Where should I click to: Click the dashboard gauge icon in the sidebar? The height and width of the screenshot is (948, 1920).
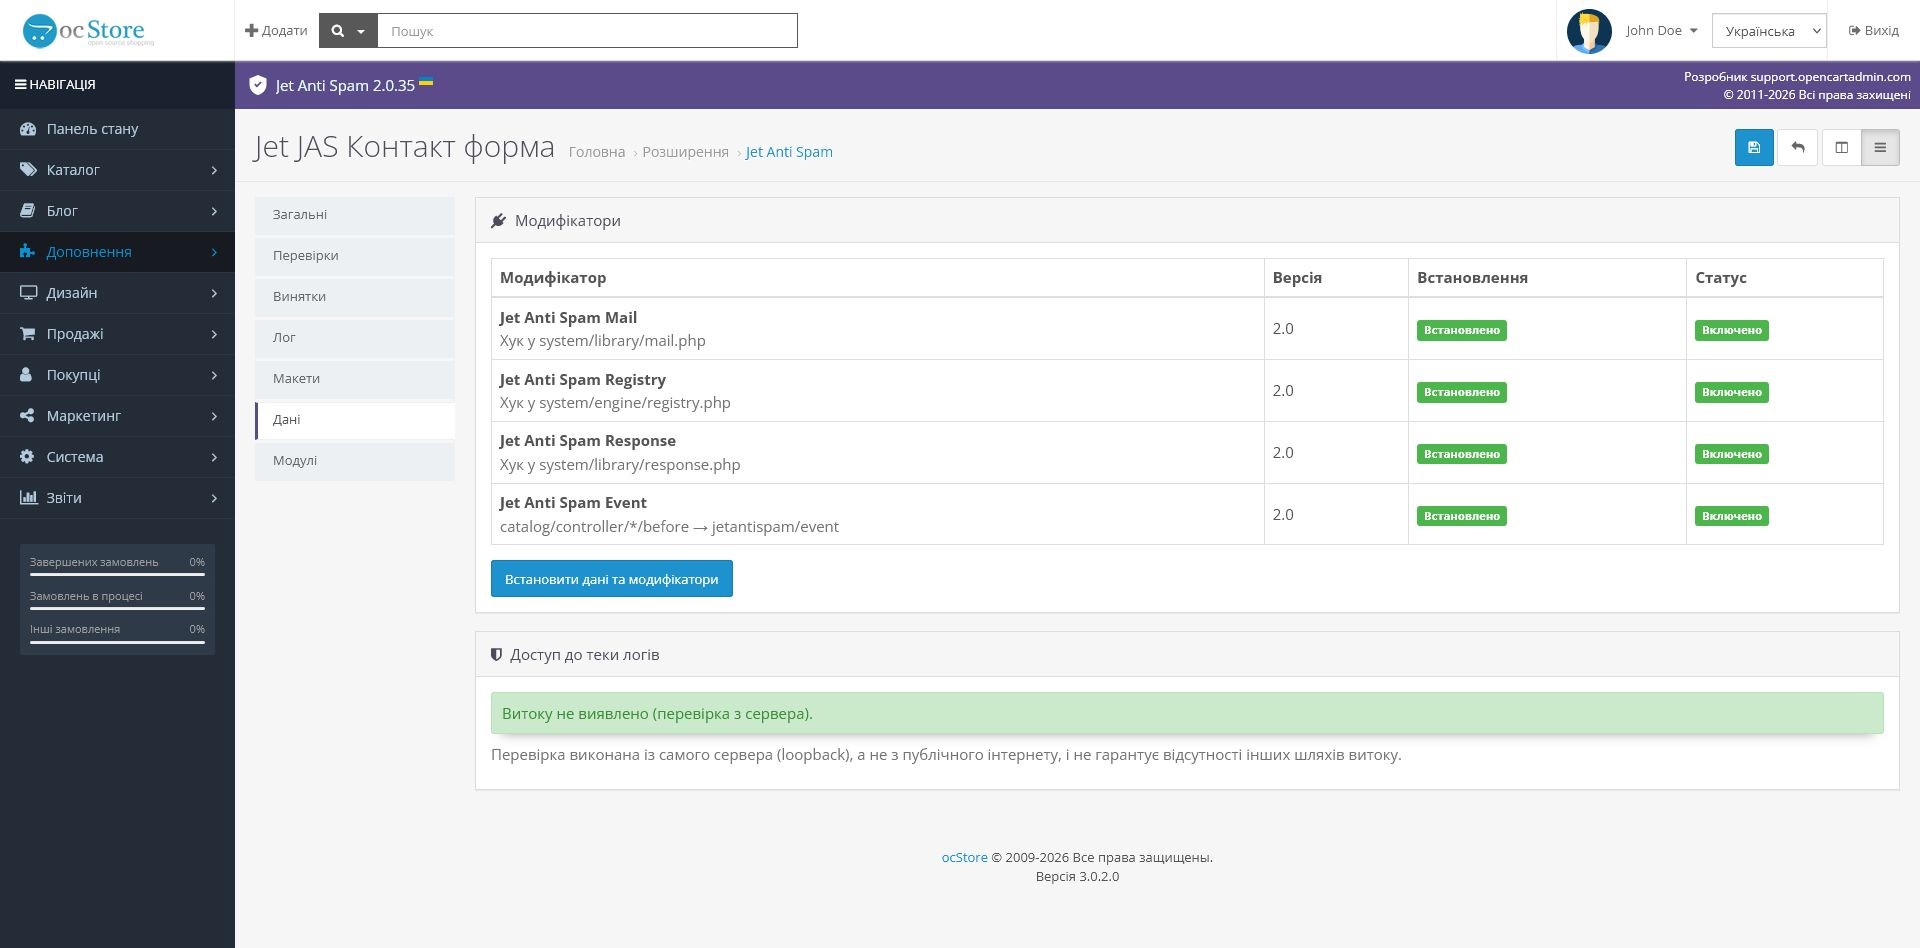(x=28, y=129)
